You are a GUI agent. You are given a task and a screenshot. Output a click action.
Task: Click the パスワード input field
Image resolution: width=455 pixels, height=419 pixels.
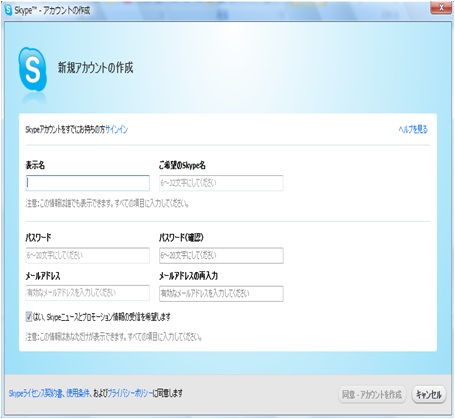point(88,256)
